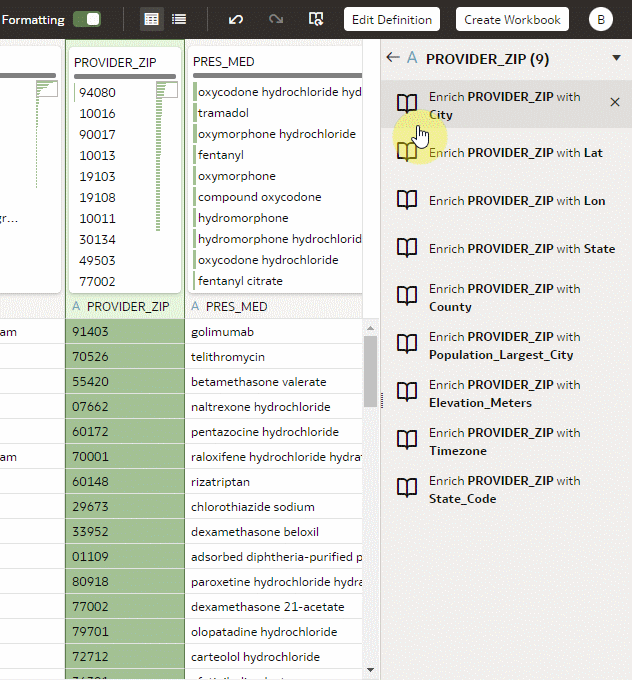Select value 49503 in PROVIDER_ZIP tile
Viewport: 632px width, 680px height.
(x=97, y=261)
